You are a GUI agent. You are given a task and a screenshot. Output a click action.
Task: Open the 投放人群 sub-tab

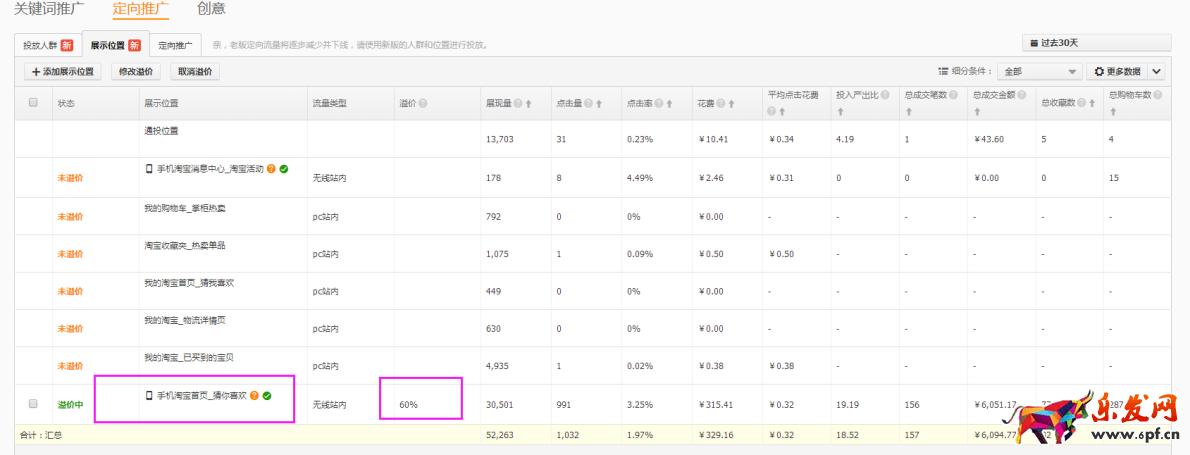click(48, 45)
